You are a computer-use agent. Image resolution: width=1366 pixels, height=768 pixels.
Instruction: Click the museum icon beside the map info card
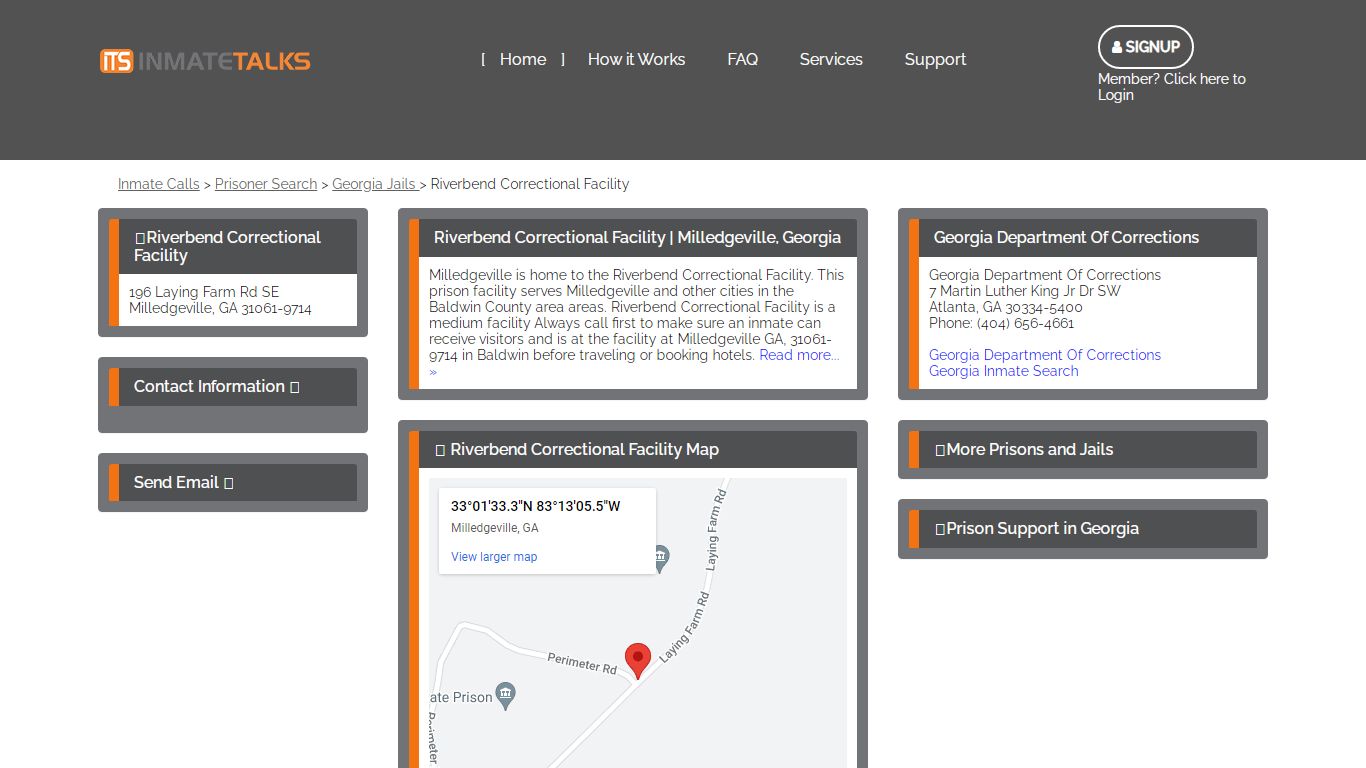point(660,559)
